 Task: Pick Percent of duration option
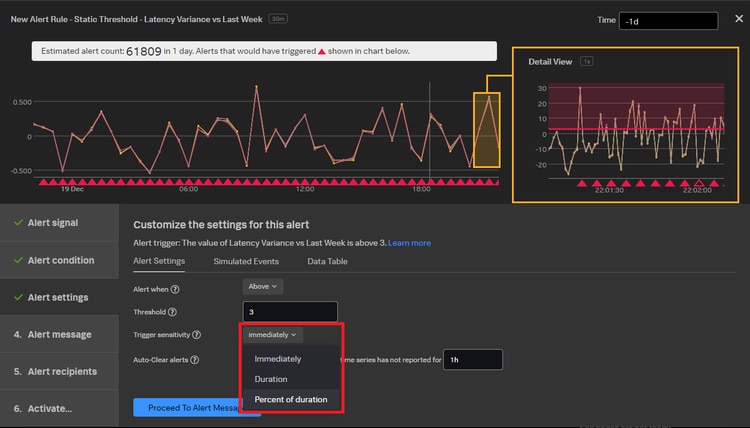tap(292, 401)
